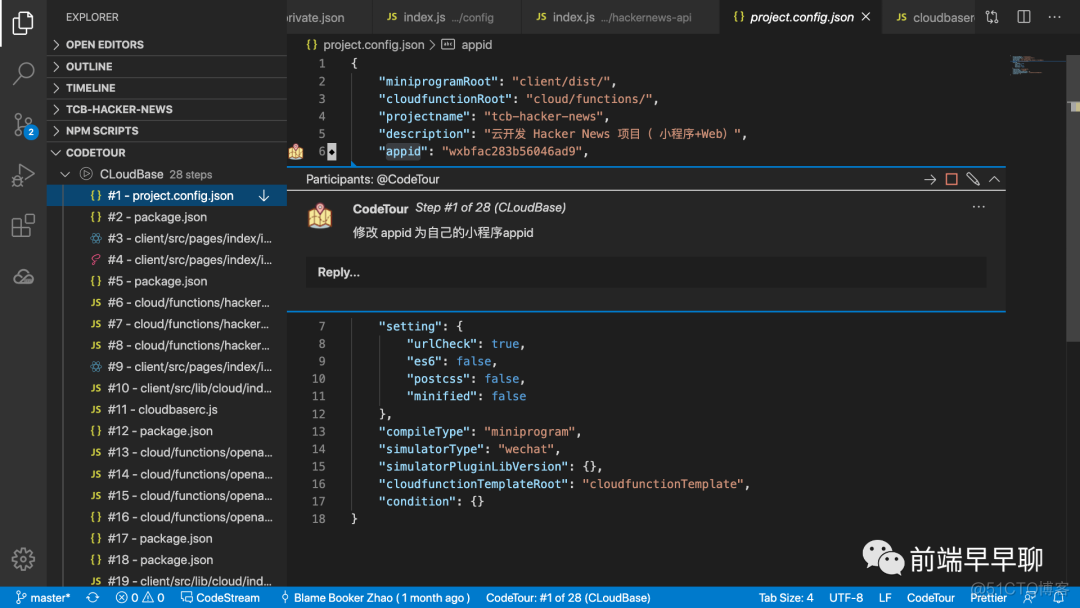
Task: Open the Manage settings gear
Action: tap(23, 559)
